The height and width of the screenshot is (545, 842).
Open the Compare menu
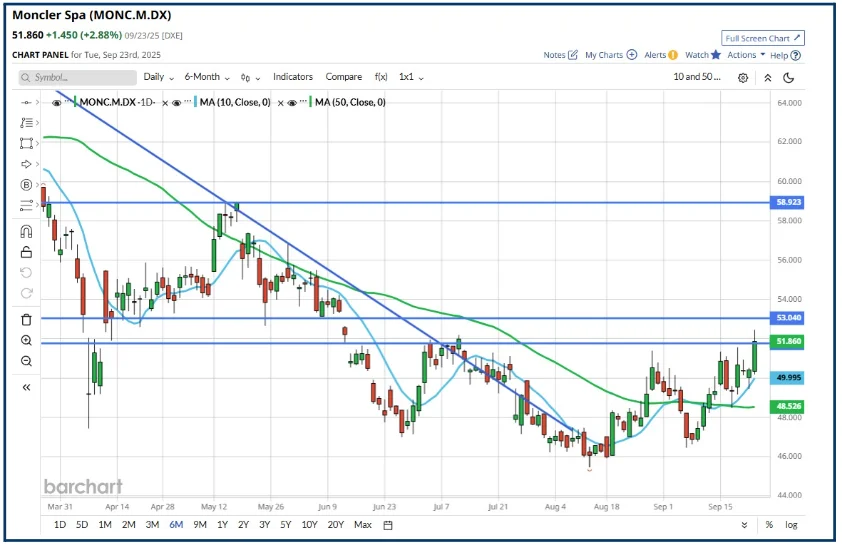click(x=344, y=77)
